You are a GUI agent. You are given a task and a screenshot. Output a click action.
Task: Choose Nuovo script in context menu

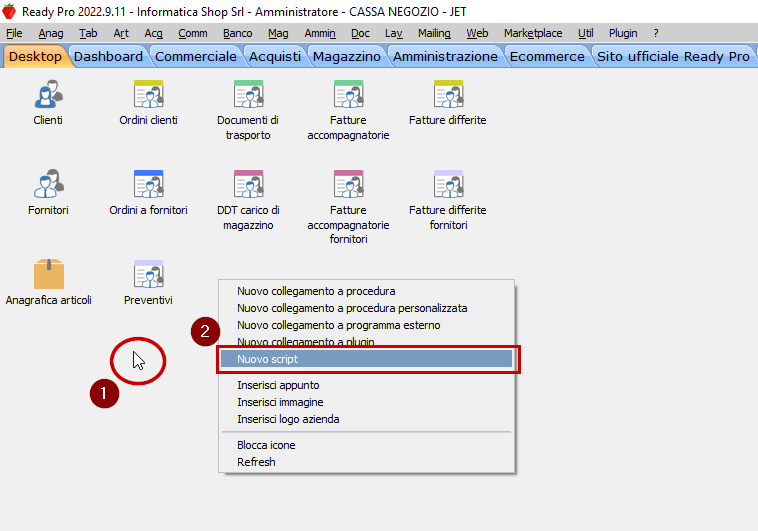point(366,359)
